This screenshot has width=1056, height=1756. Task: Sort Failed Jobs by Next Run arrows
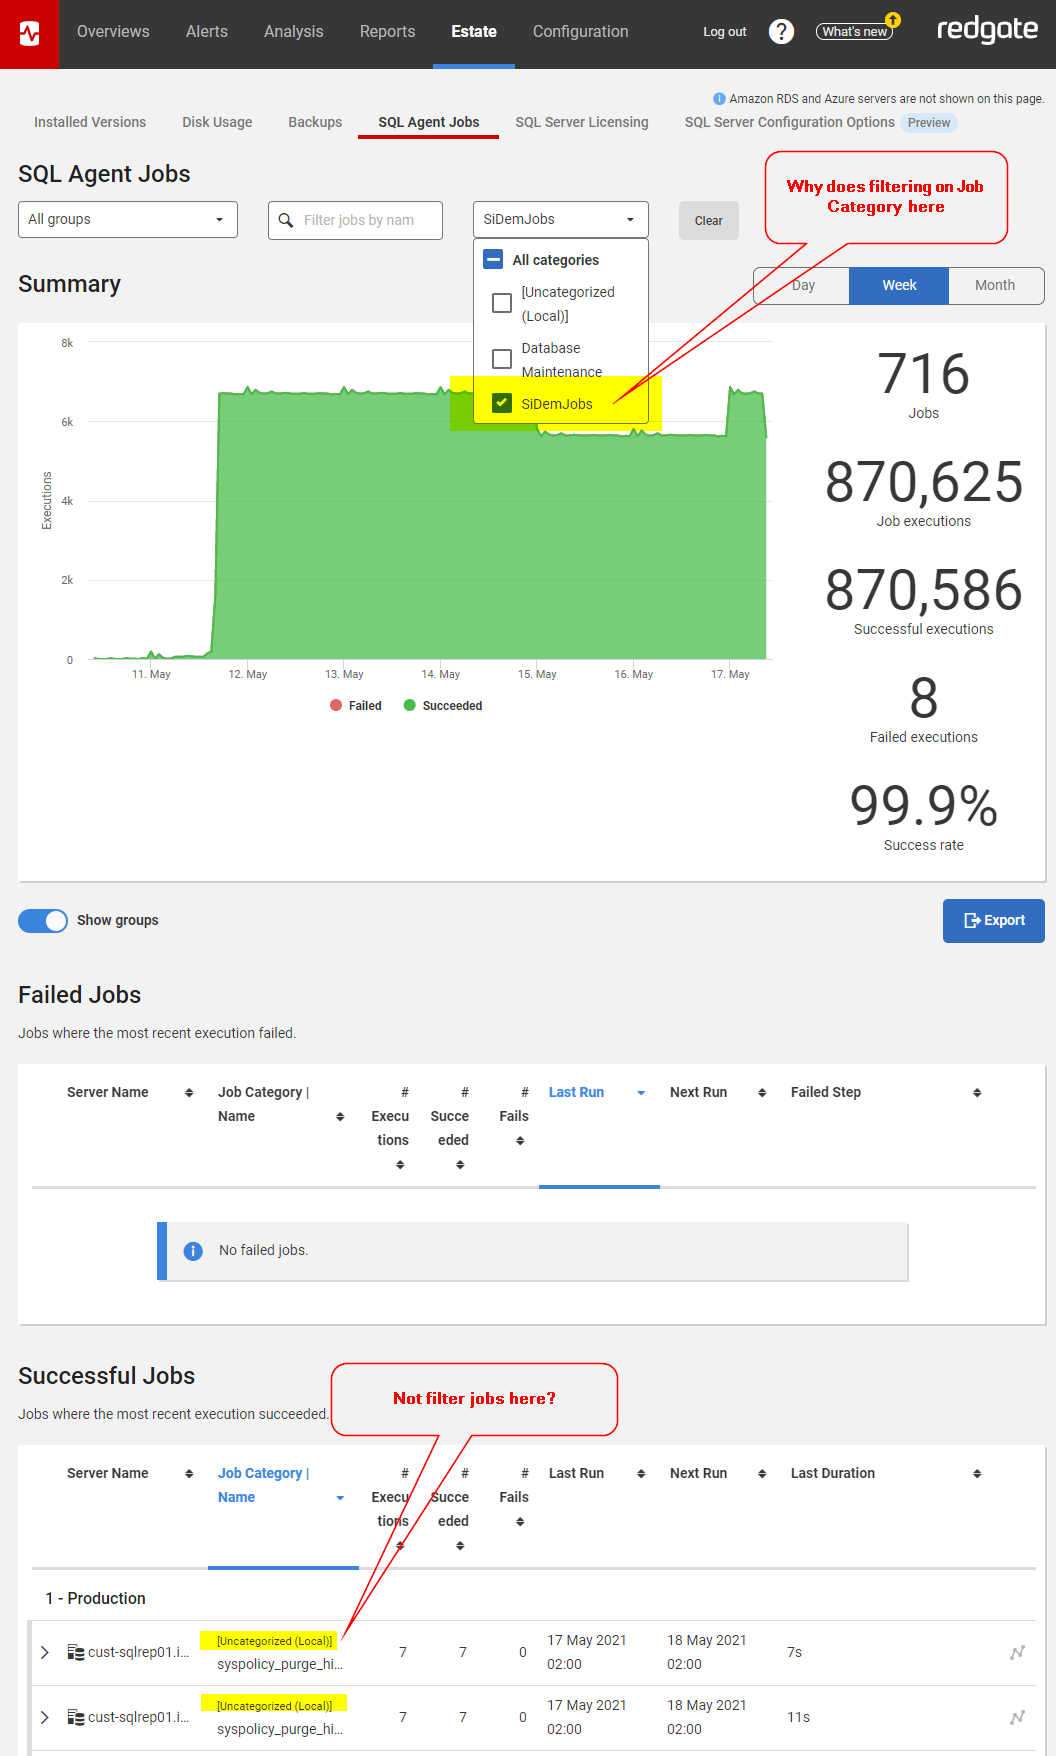(x=762, y=1093)
